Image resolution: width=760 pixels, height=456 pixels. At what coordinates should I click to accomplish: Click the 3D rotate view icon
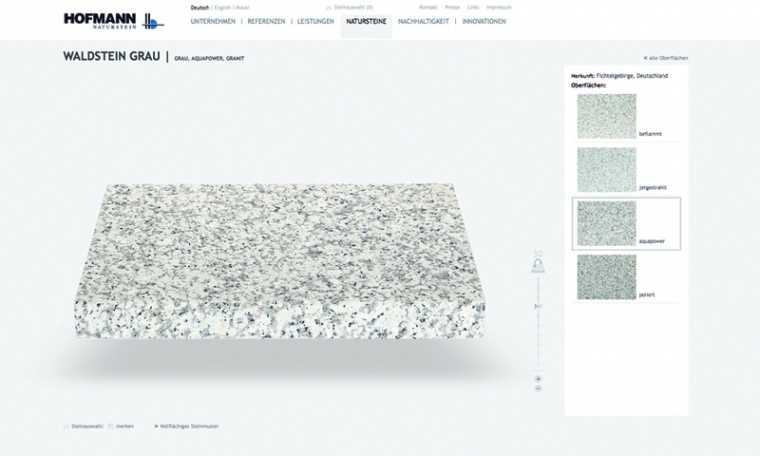(538, 265)
